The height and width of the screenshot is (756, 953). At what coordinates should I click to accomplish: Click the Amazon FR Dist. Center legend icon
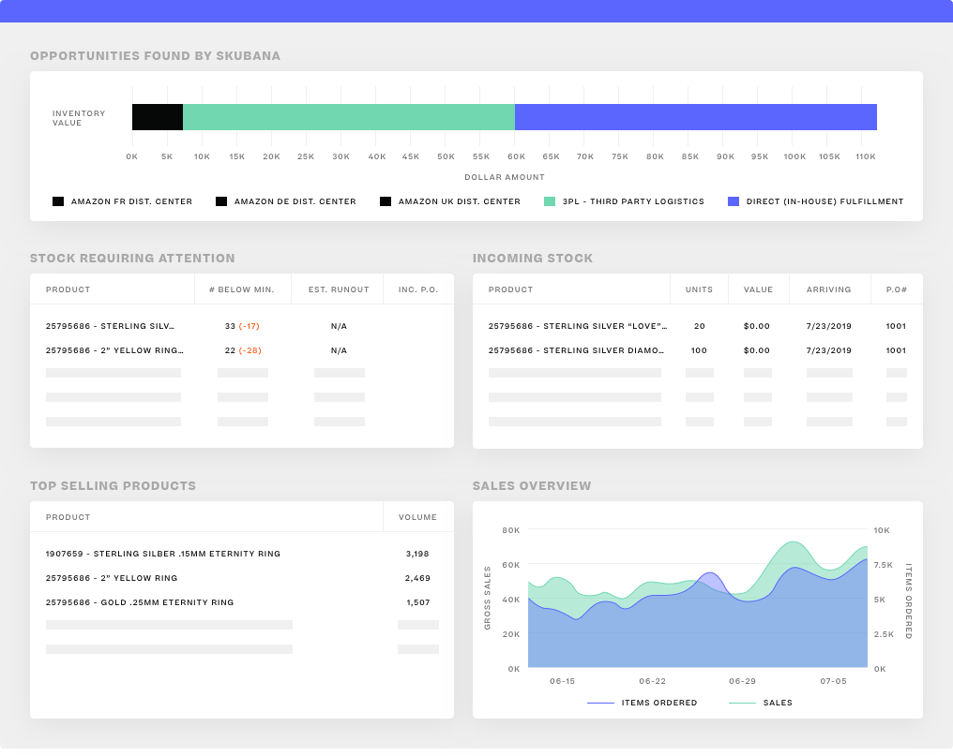pos(57,201)
